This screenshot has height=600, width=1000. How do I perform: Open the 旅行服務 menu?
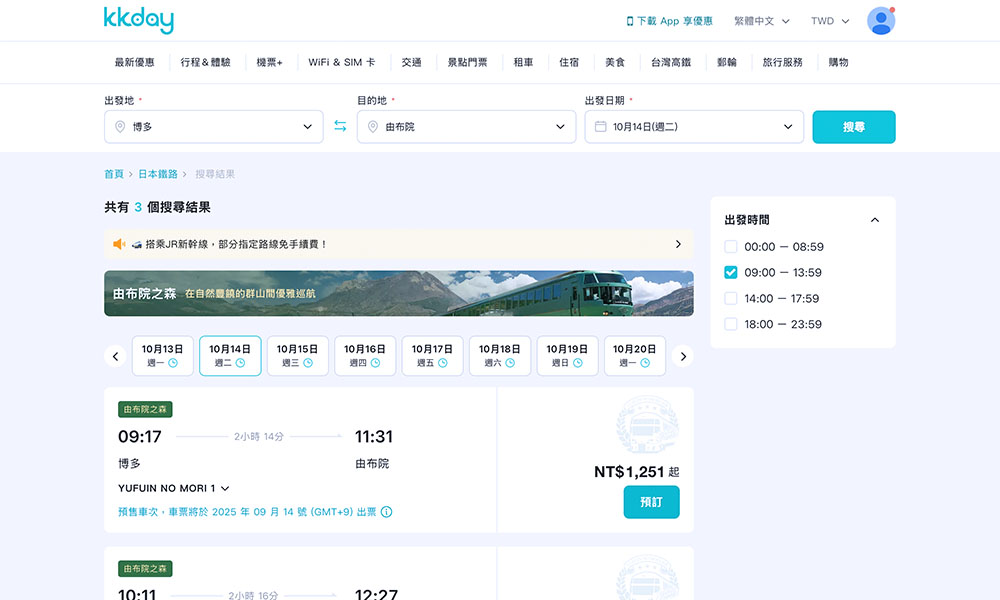click(x=783, y=62)
